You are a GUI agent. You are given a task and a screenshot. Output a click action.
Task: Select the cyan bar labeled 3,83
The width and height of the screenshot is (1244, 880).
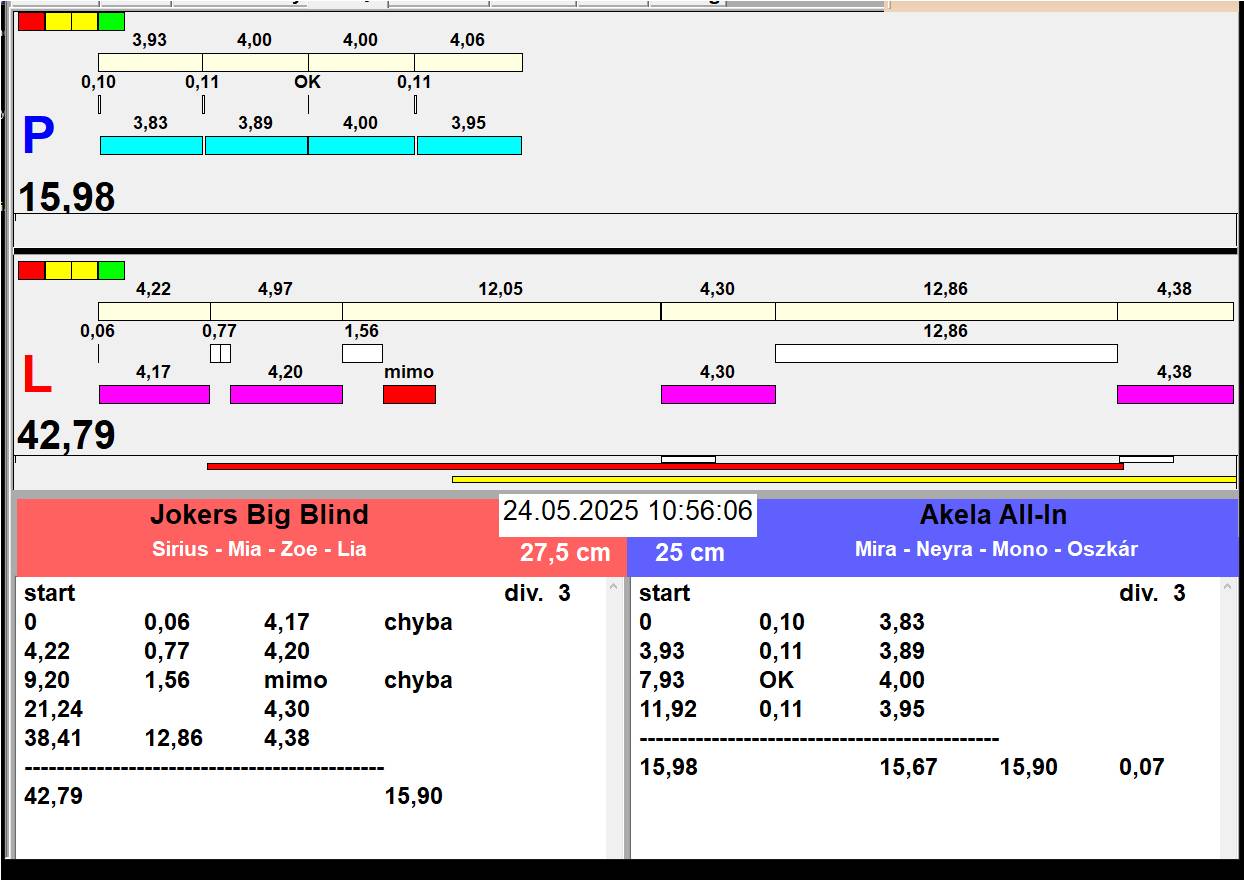151,145
